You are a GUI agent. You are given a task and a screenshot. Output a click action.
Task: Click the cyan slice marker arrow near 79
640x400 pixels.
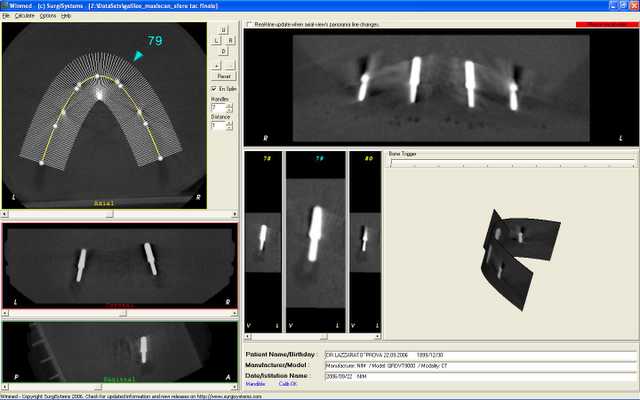(138, 56)
